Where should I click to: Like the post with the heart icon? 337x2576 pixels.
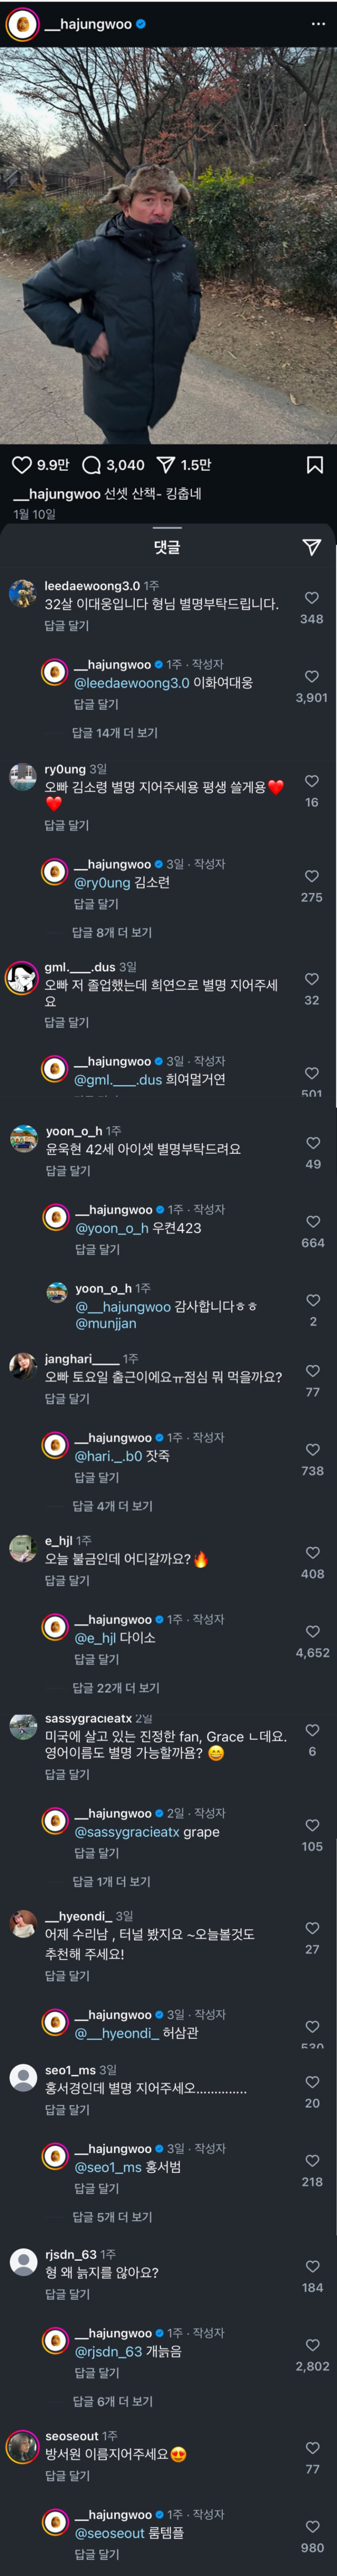pyautogui.click(x=21, y=465)
